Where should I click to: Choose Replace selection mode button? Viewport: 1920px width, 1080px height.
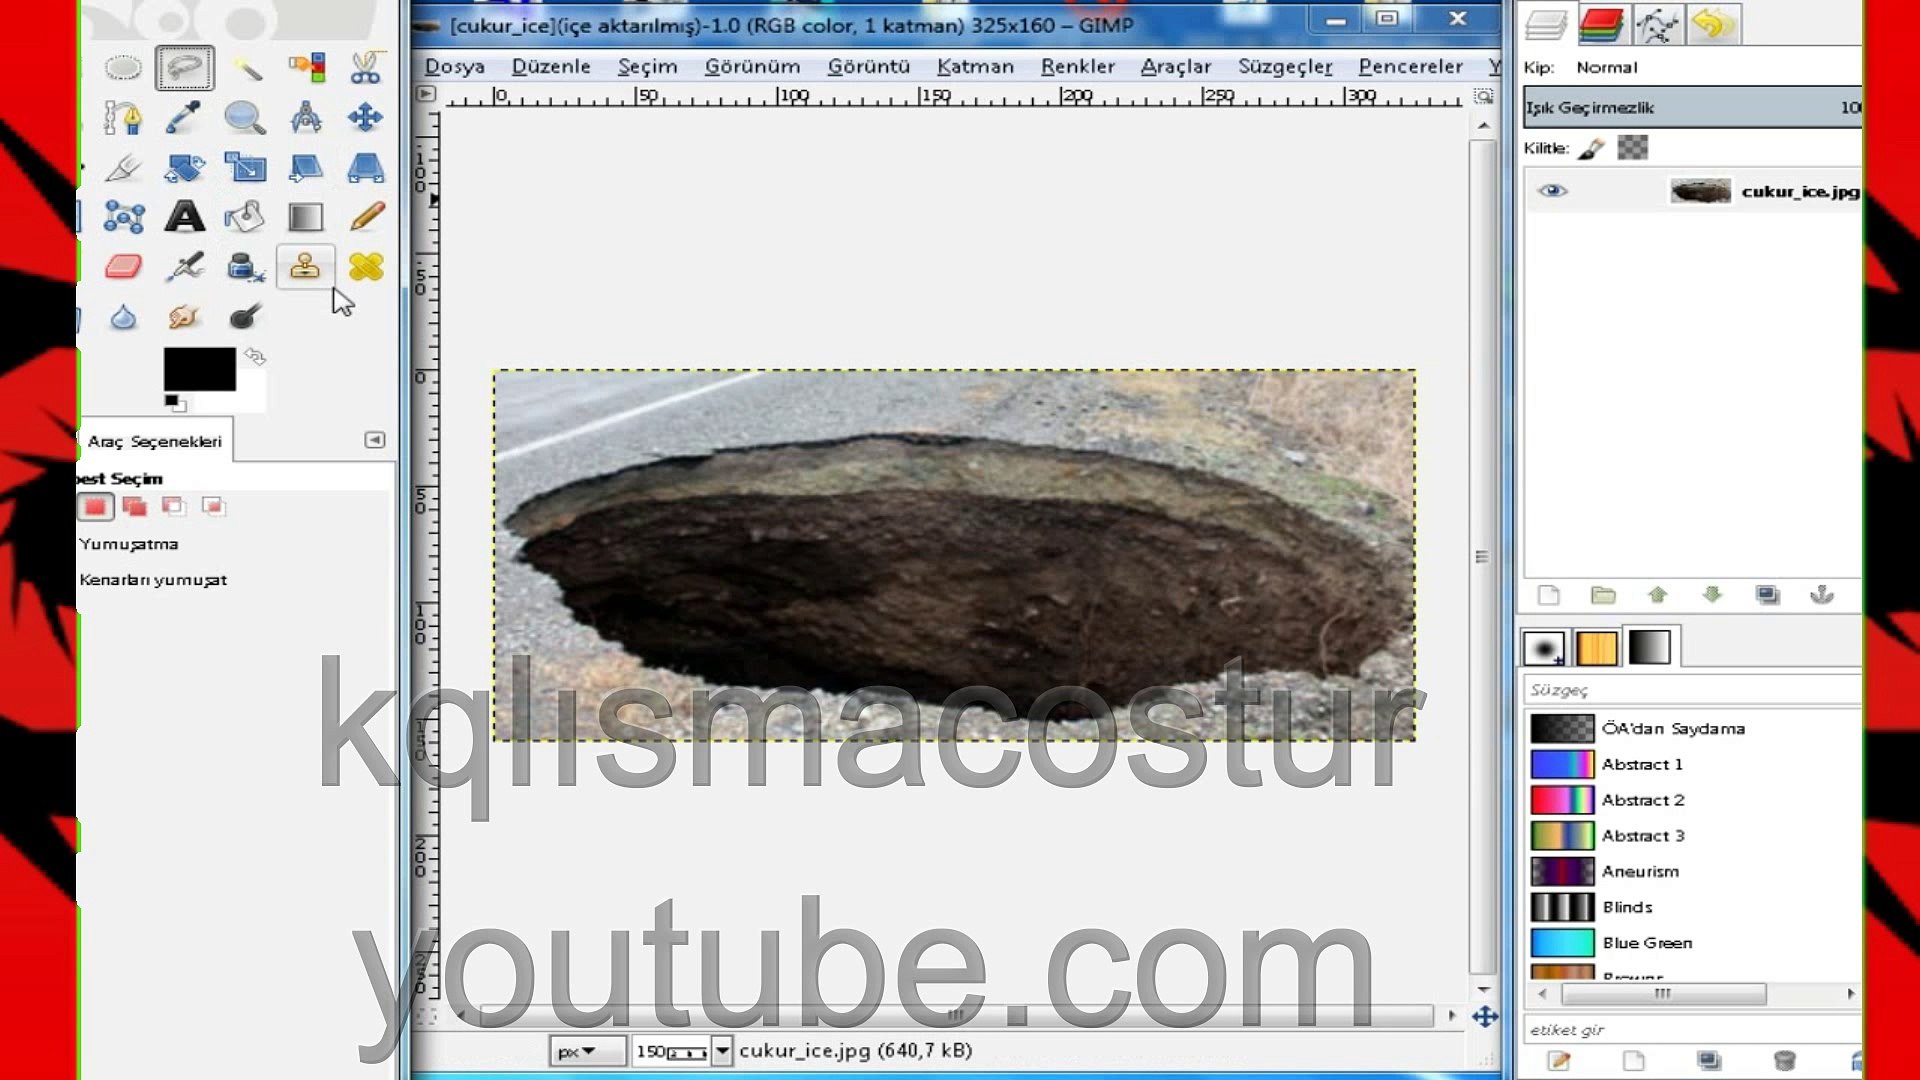[96, 507]
